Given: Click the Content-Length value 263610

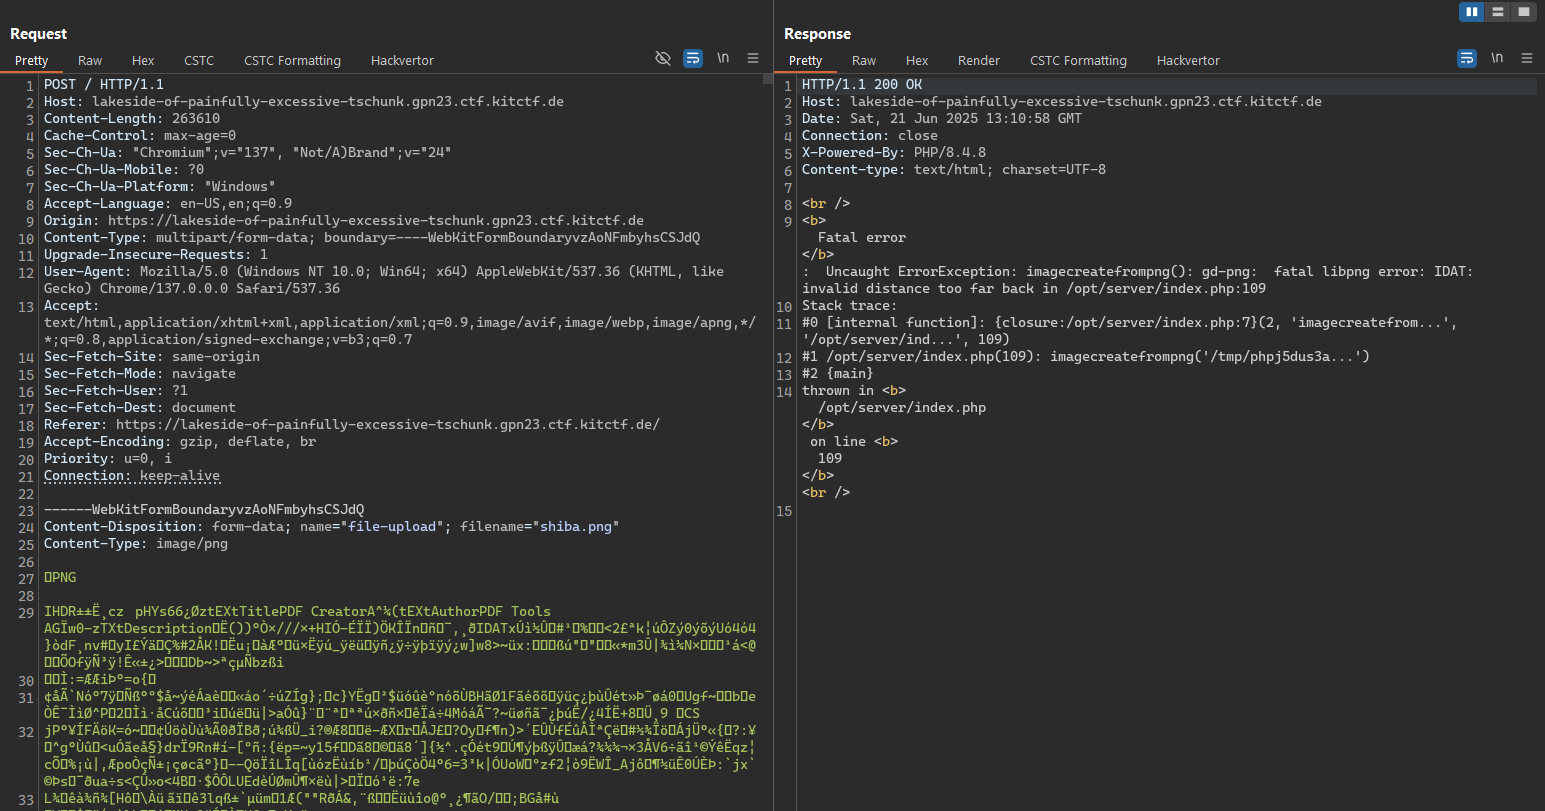Looking at the screenshot, I should [x=196, y=118].
